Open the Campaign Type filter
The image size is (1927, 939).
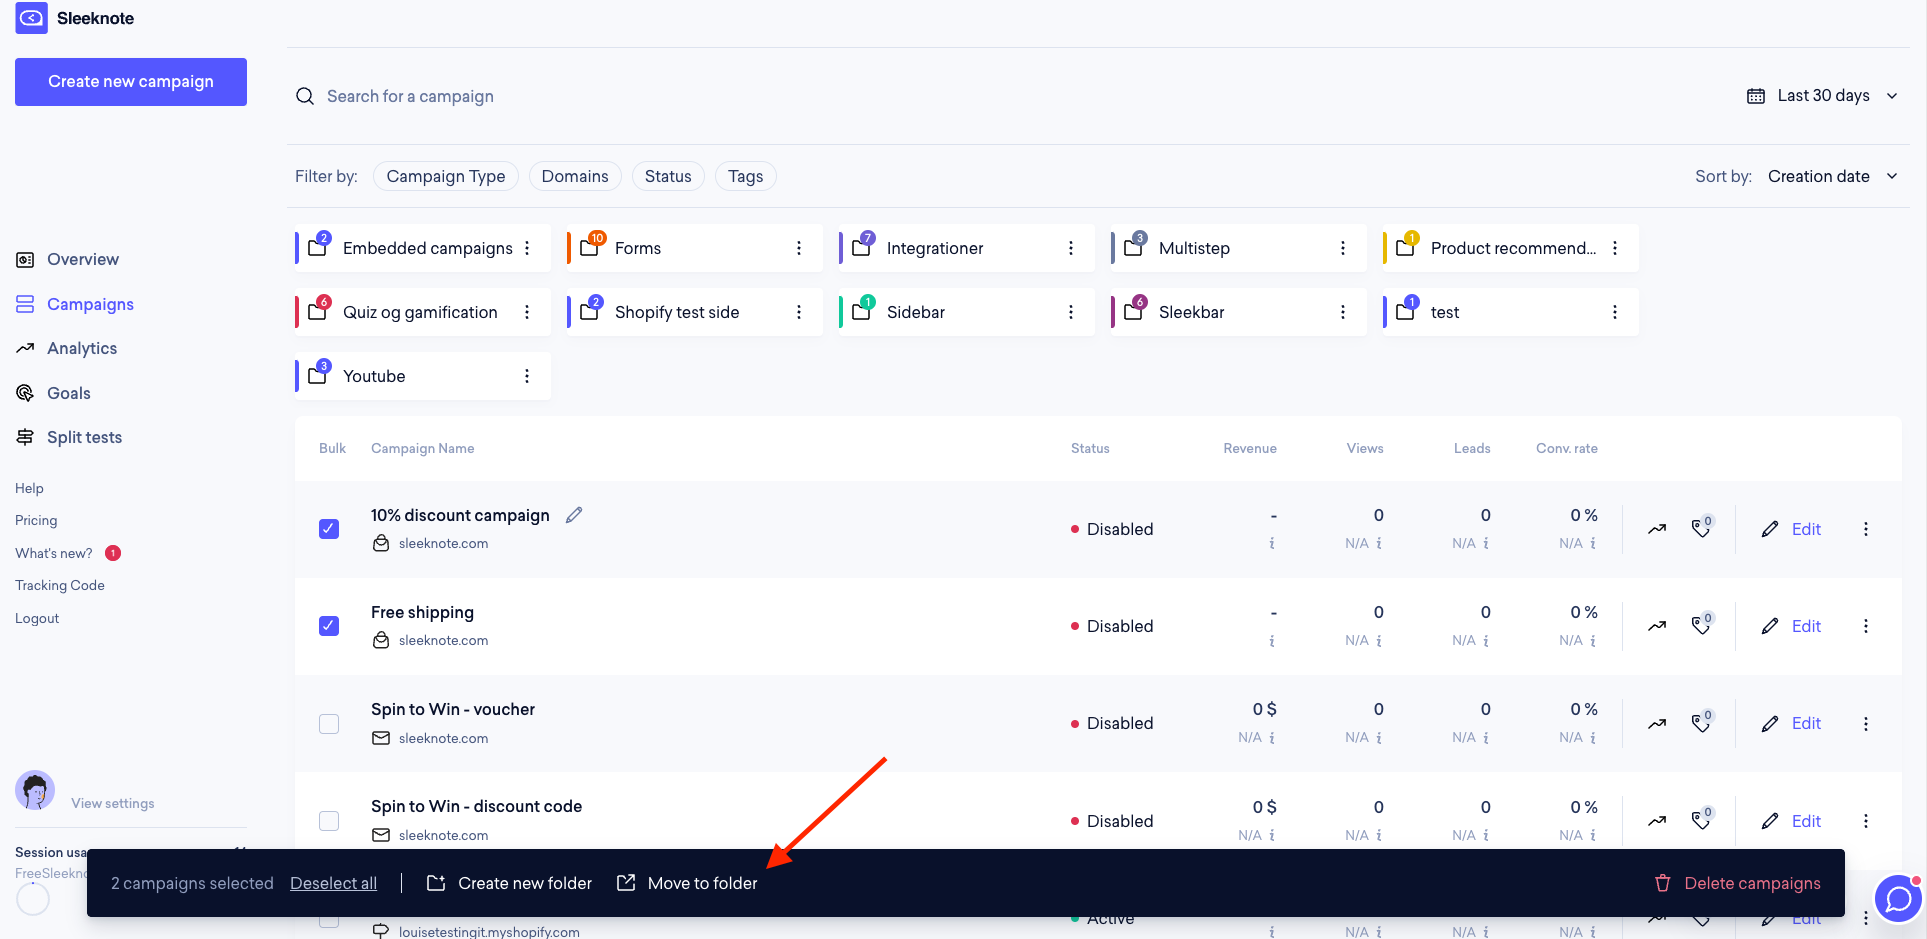tap(446, 176)
